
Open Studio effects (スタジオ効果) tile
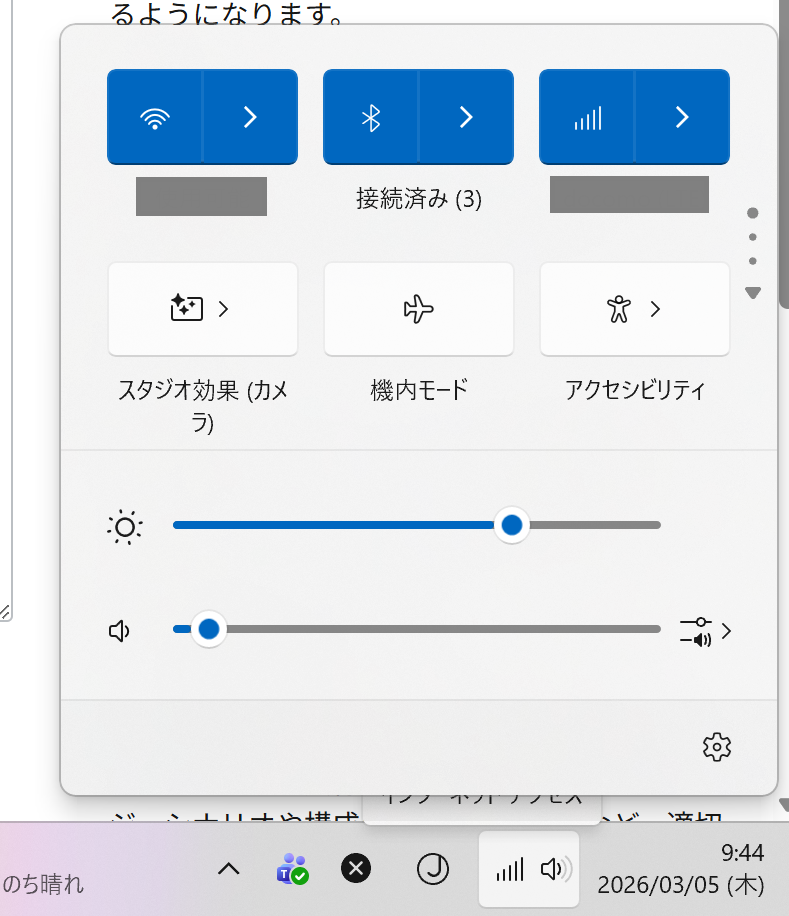pos(203,309)
